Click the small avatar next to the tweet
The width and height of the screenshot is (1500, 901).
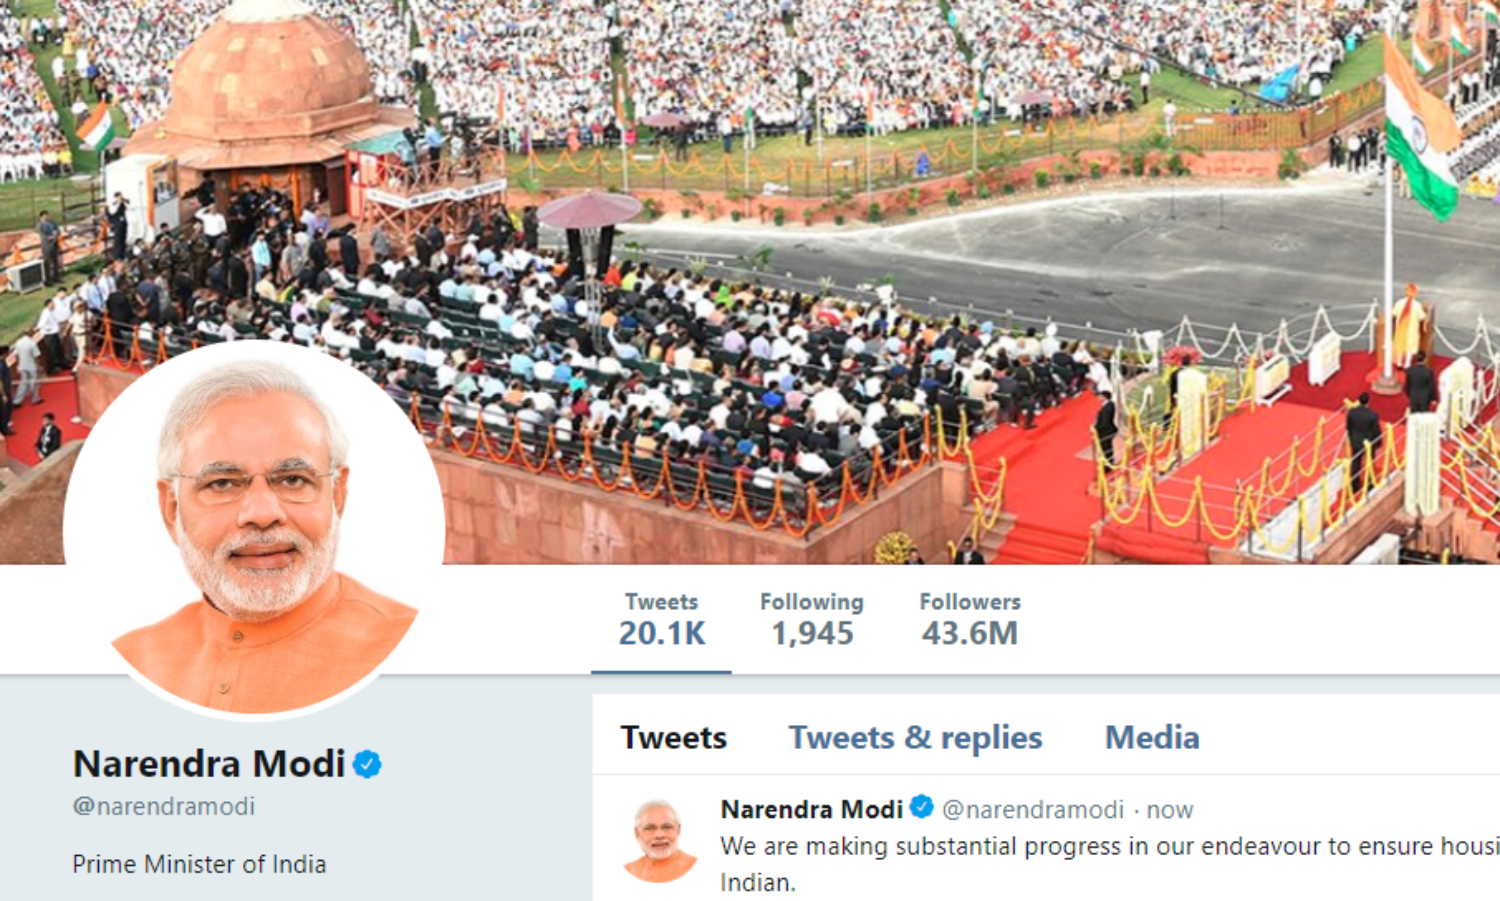[x=659, y=840]
